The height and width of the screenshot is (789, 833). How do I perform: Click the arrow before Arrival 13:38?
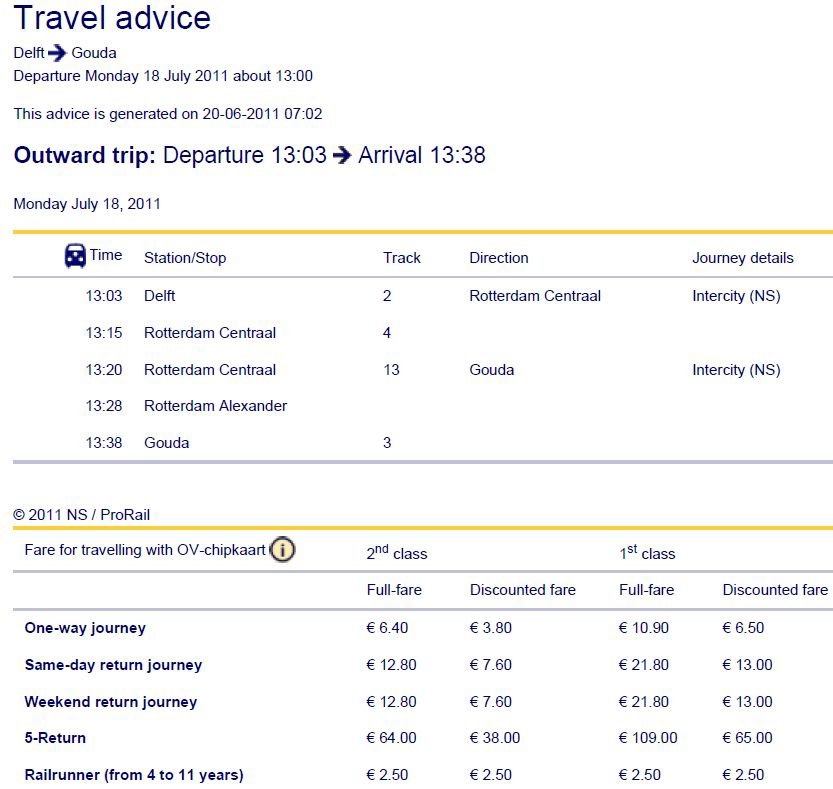342,155
